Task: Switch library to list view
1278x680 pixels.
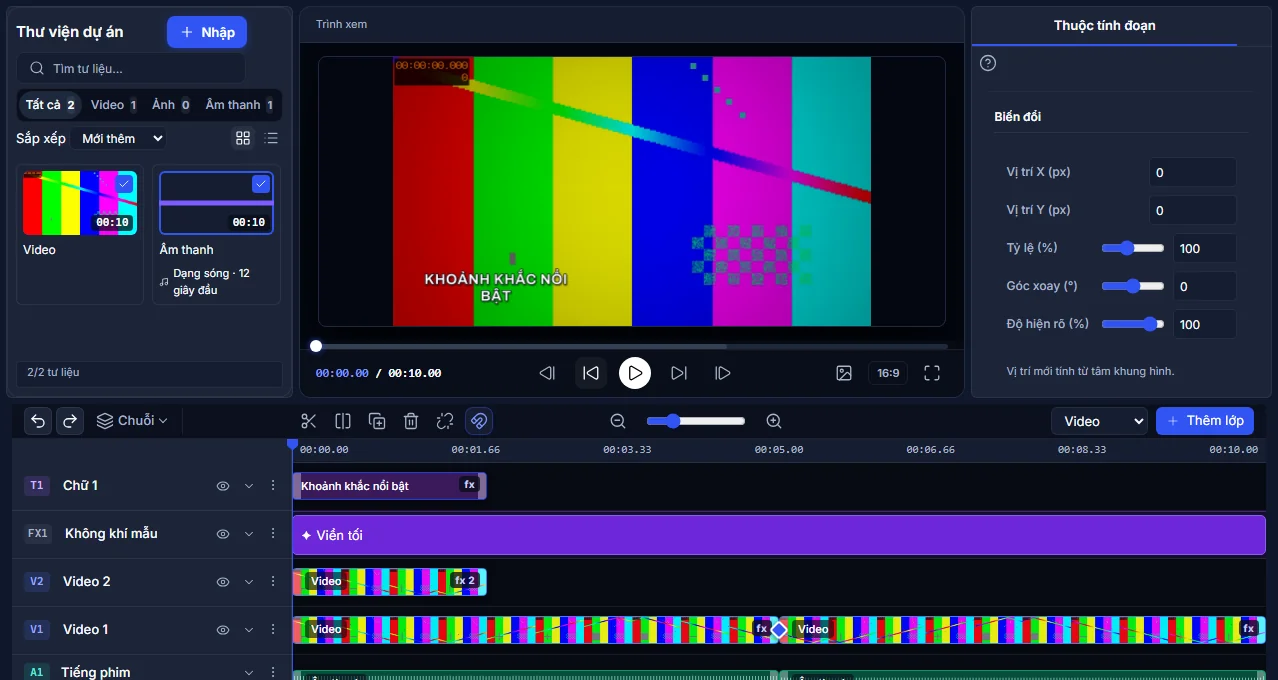Action: tap(271, 138)
